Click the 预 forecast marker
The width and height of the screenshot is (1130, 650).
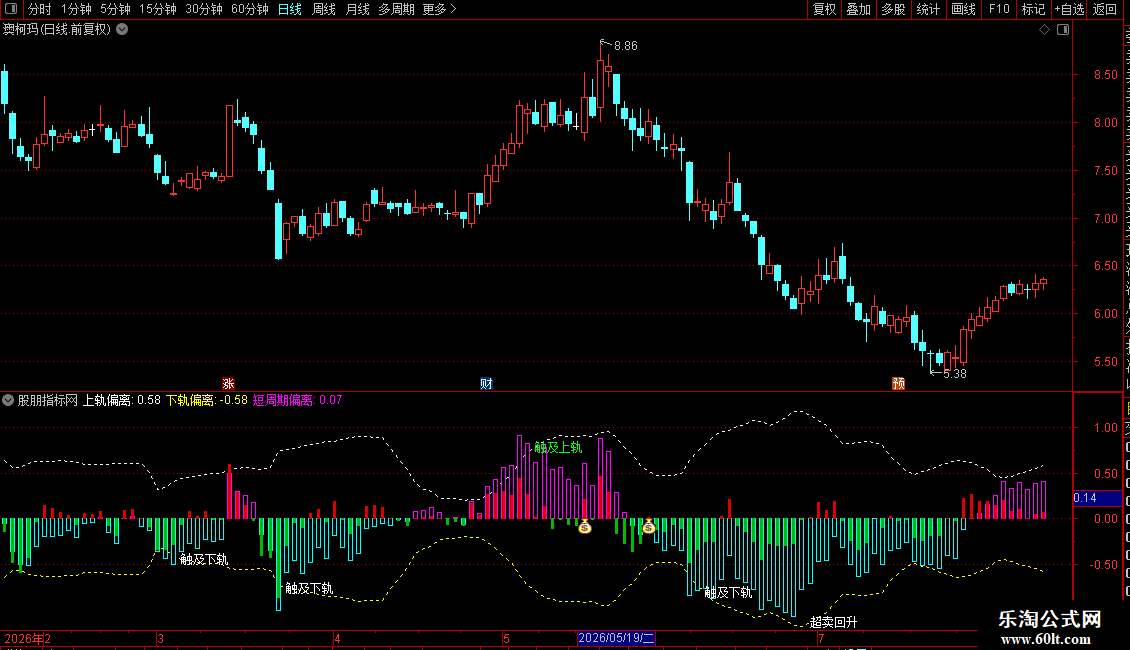(x=899, y=383)
